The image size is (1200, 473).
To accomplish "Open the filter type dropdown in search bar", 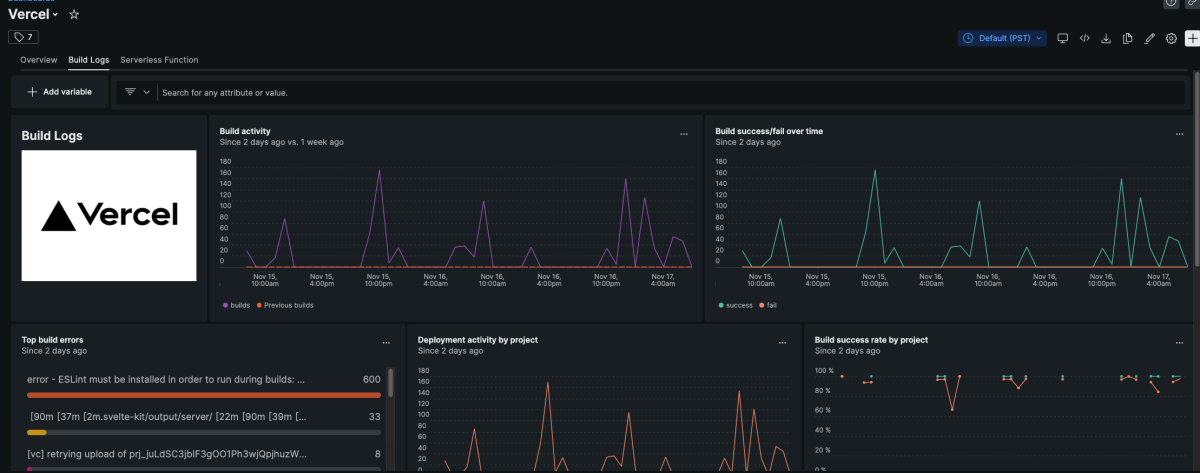I will tap(137, 92).
